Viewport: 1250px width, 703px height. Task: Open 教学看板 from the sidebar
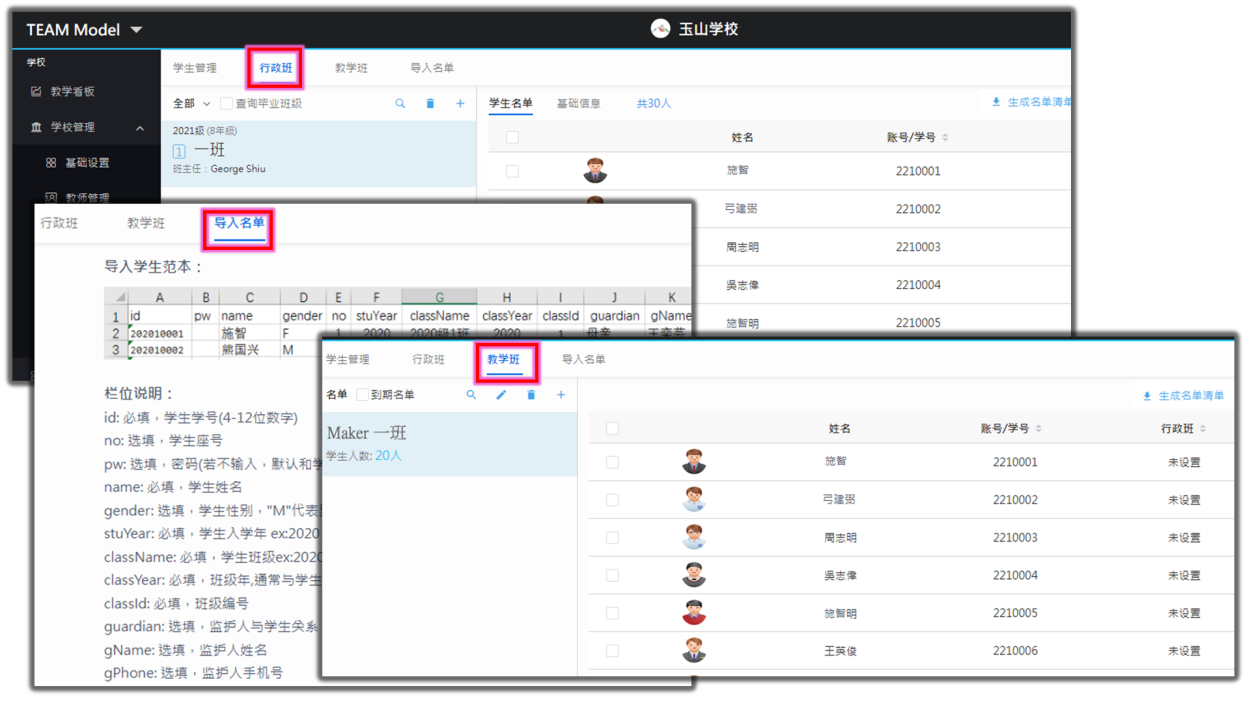tap(72, 91)
